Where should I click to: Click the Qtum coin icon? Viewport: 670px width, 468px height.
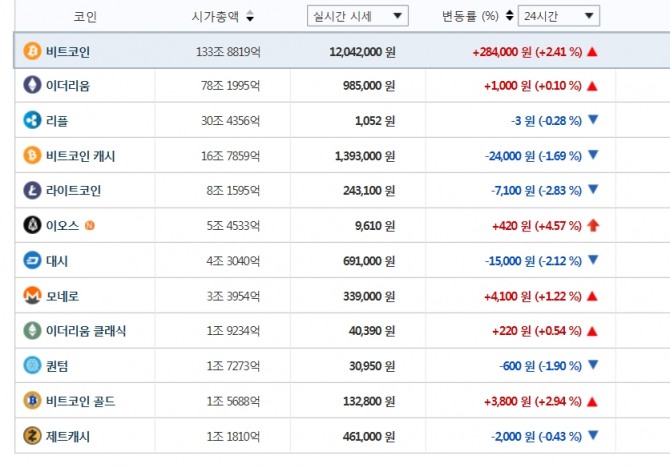click(x=32, y=366)
